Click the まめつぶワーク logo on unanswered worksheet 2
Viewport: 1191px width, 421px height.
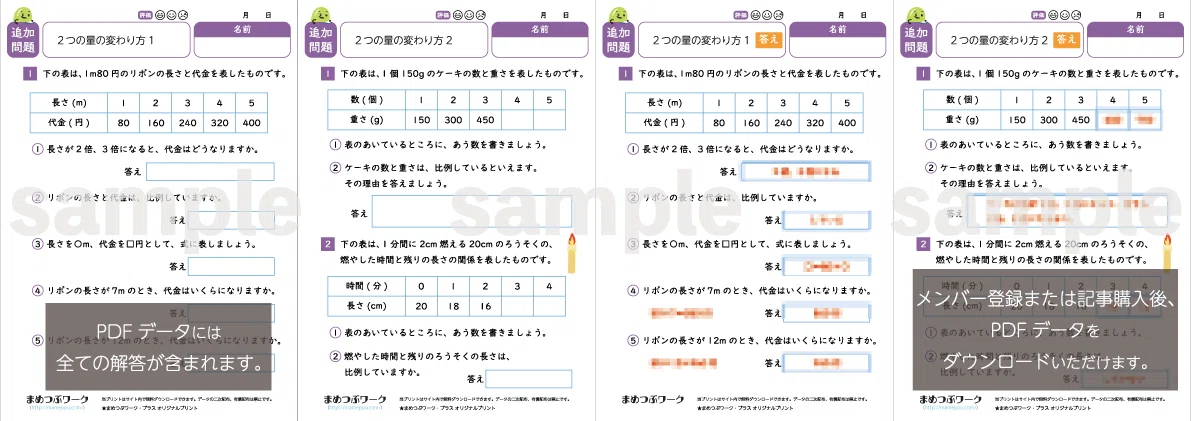pyautogui.click(x=357, y=398)
